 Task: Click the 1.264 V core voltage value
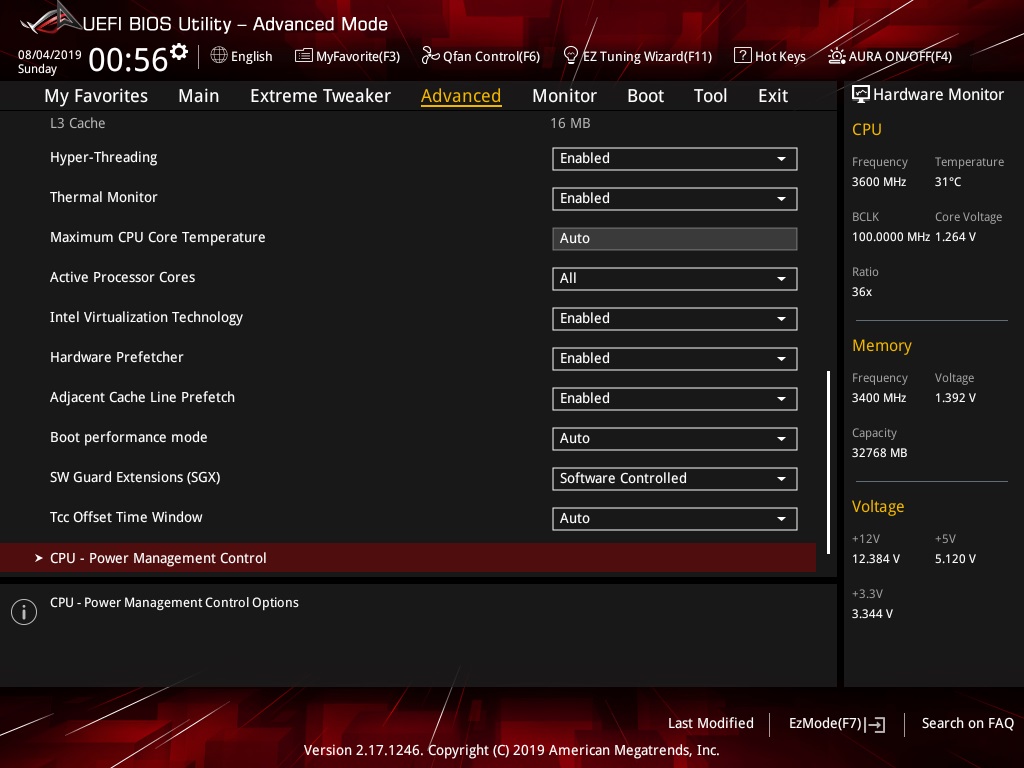(x=955, y=237)
